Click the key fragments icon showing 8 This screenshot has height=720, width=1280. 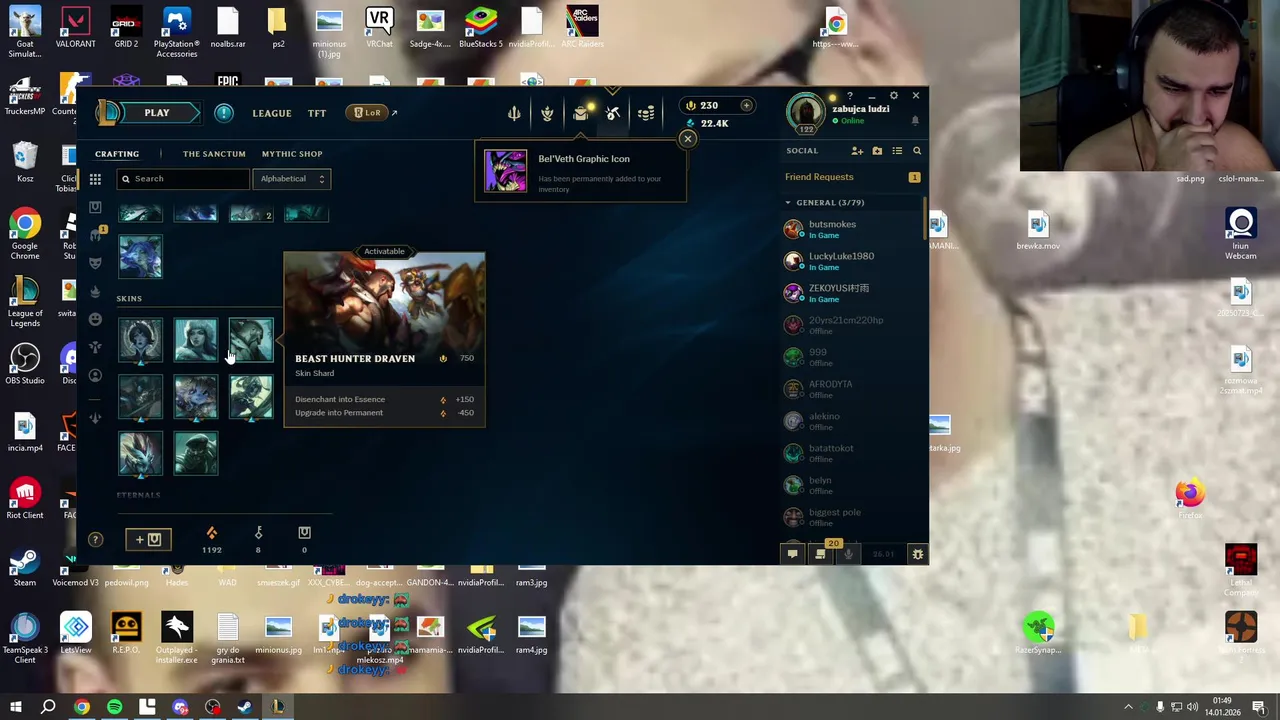click(258, 533)
